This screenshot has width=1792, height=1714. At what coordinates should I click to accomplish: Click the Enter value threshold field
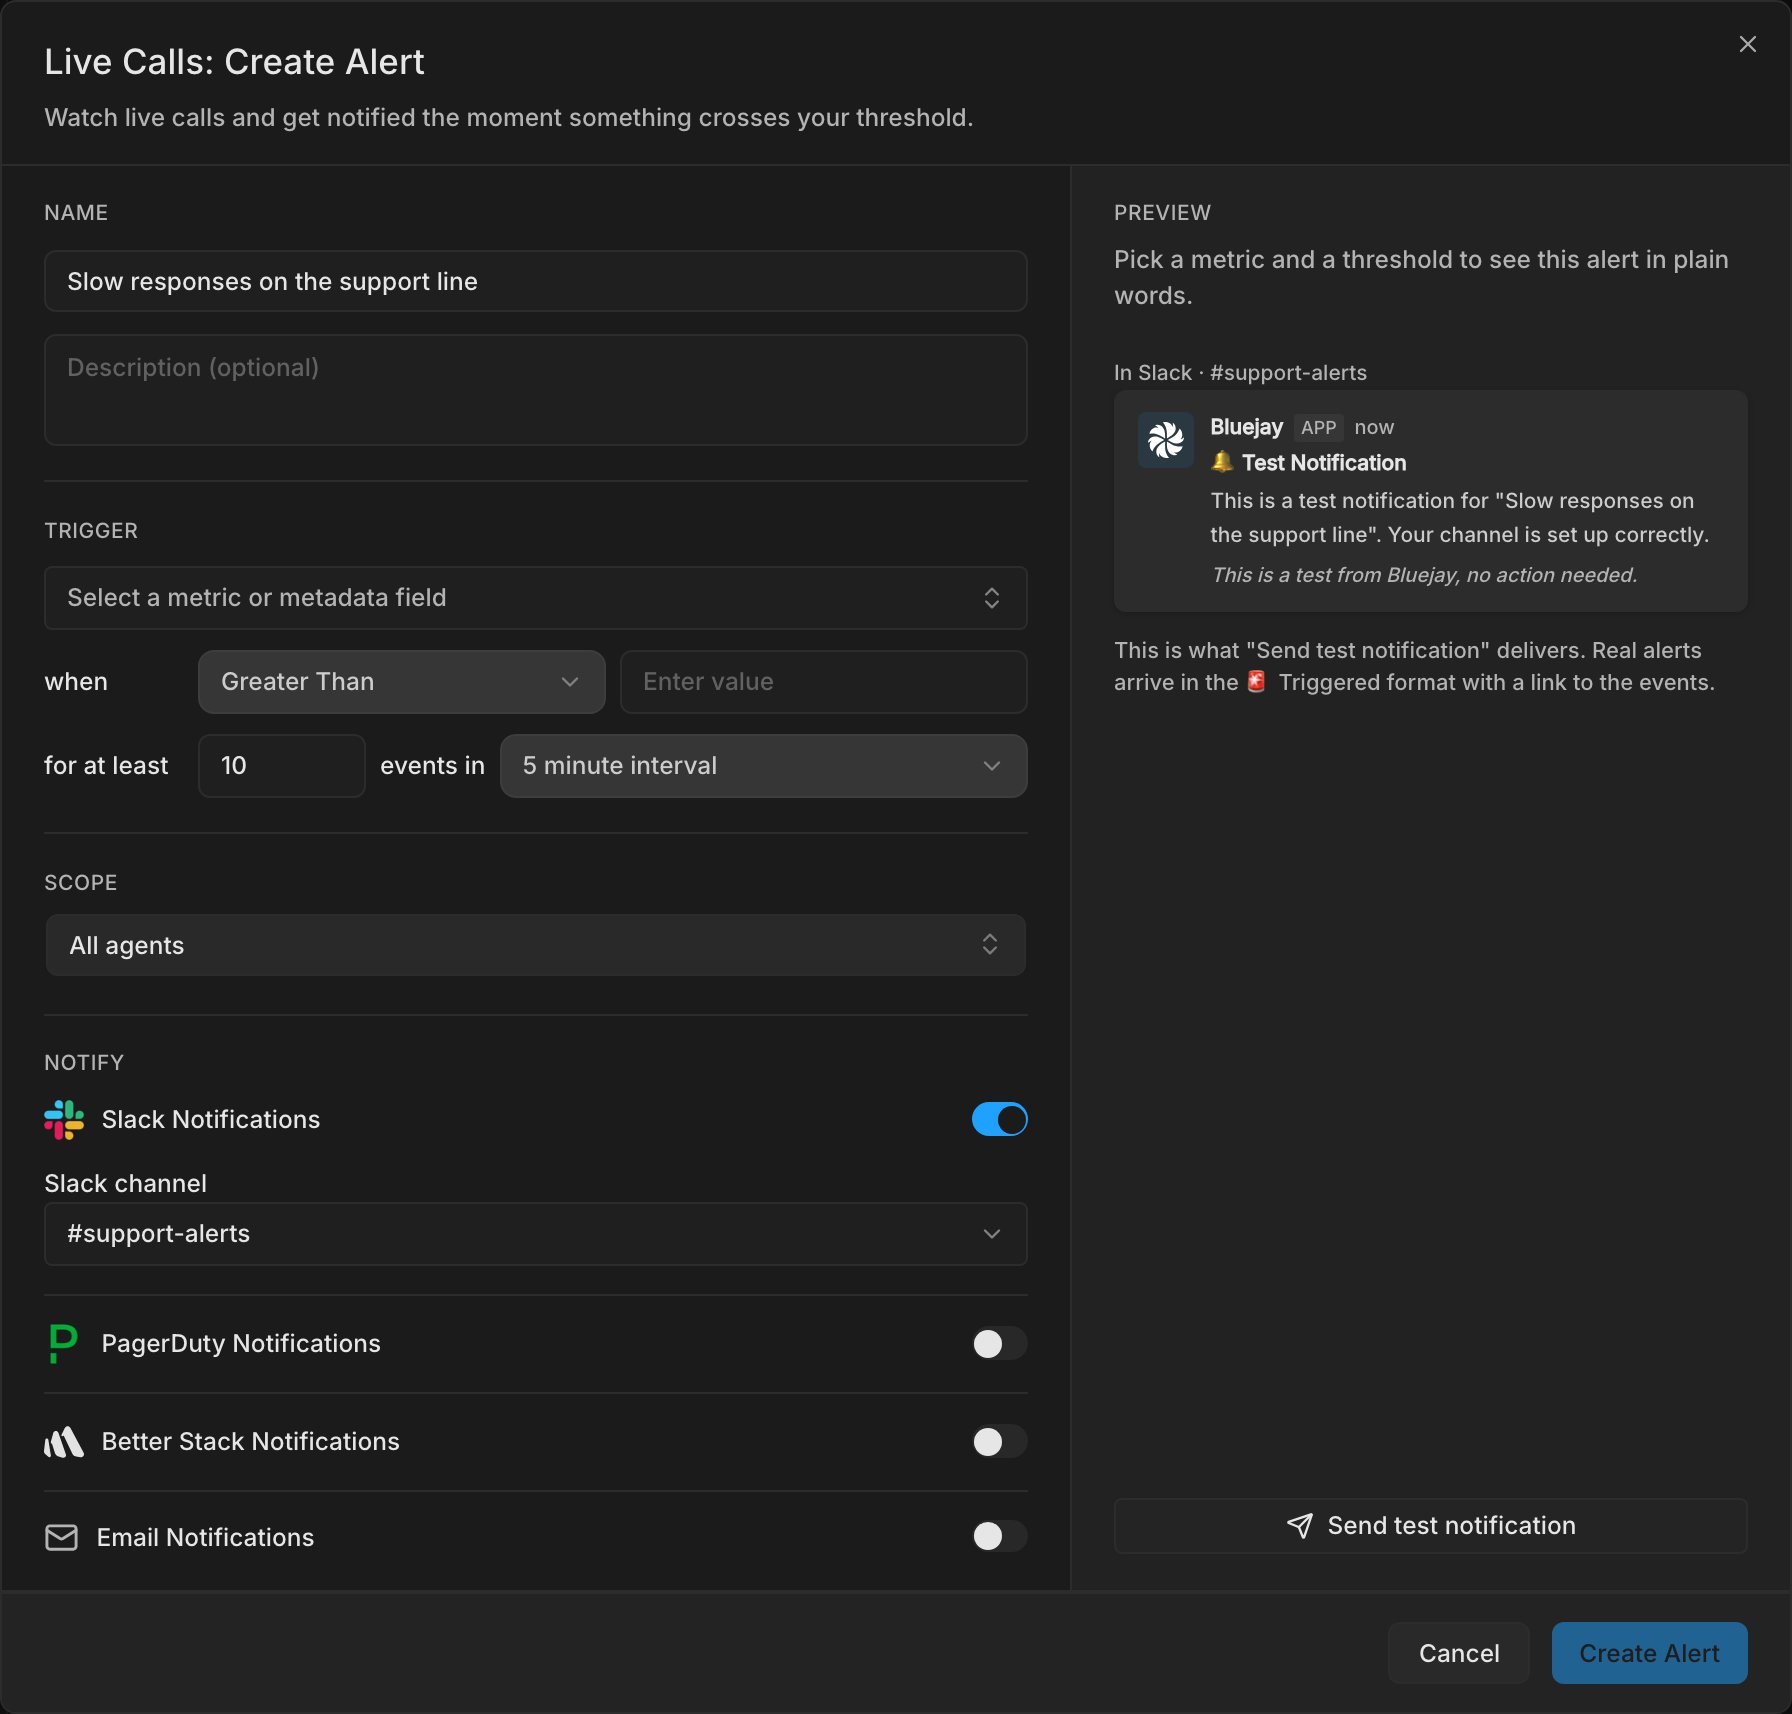(823, 682)
